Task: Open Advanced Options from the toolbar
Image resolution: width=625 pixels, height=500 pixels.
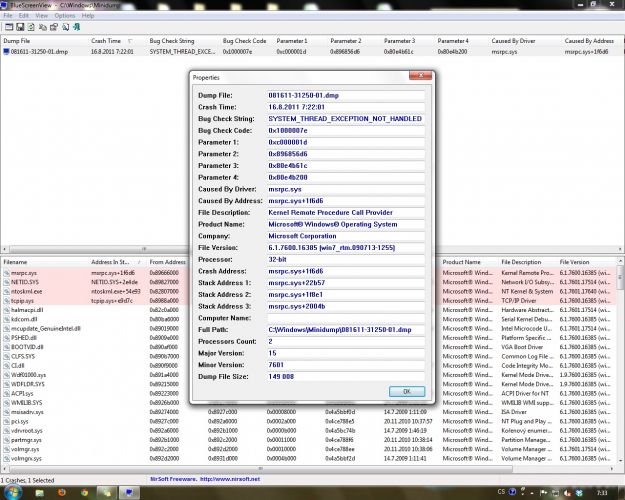Action: pyautogui.click(x=9, y=27)
